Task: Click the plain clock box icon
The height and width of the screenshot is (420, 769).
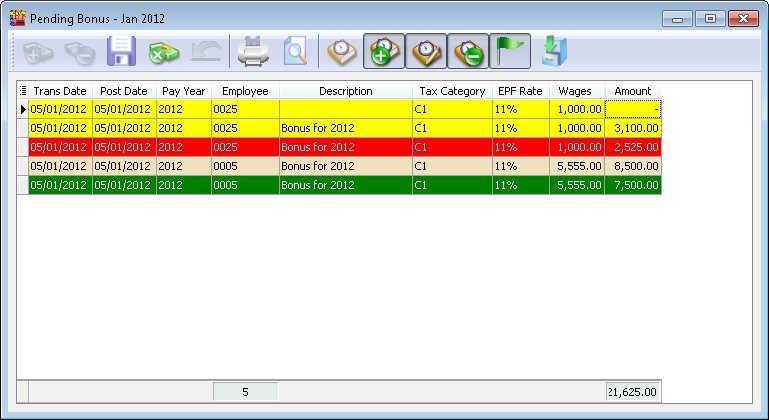Action: (x=342, y=51)
